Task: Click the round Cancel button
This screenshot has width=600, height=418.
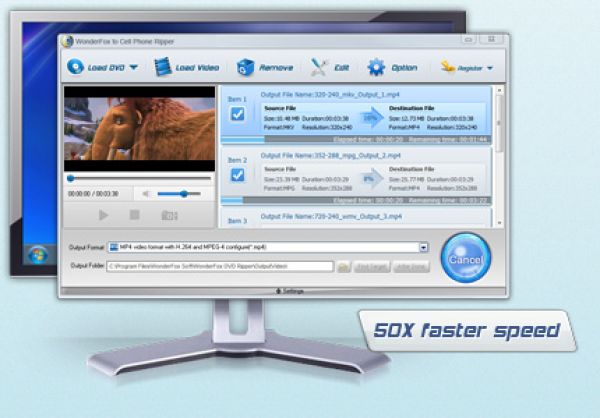Action: pos(465,259)
